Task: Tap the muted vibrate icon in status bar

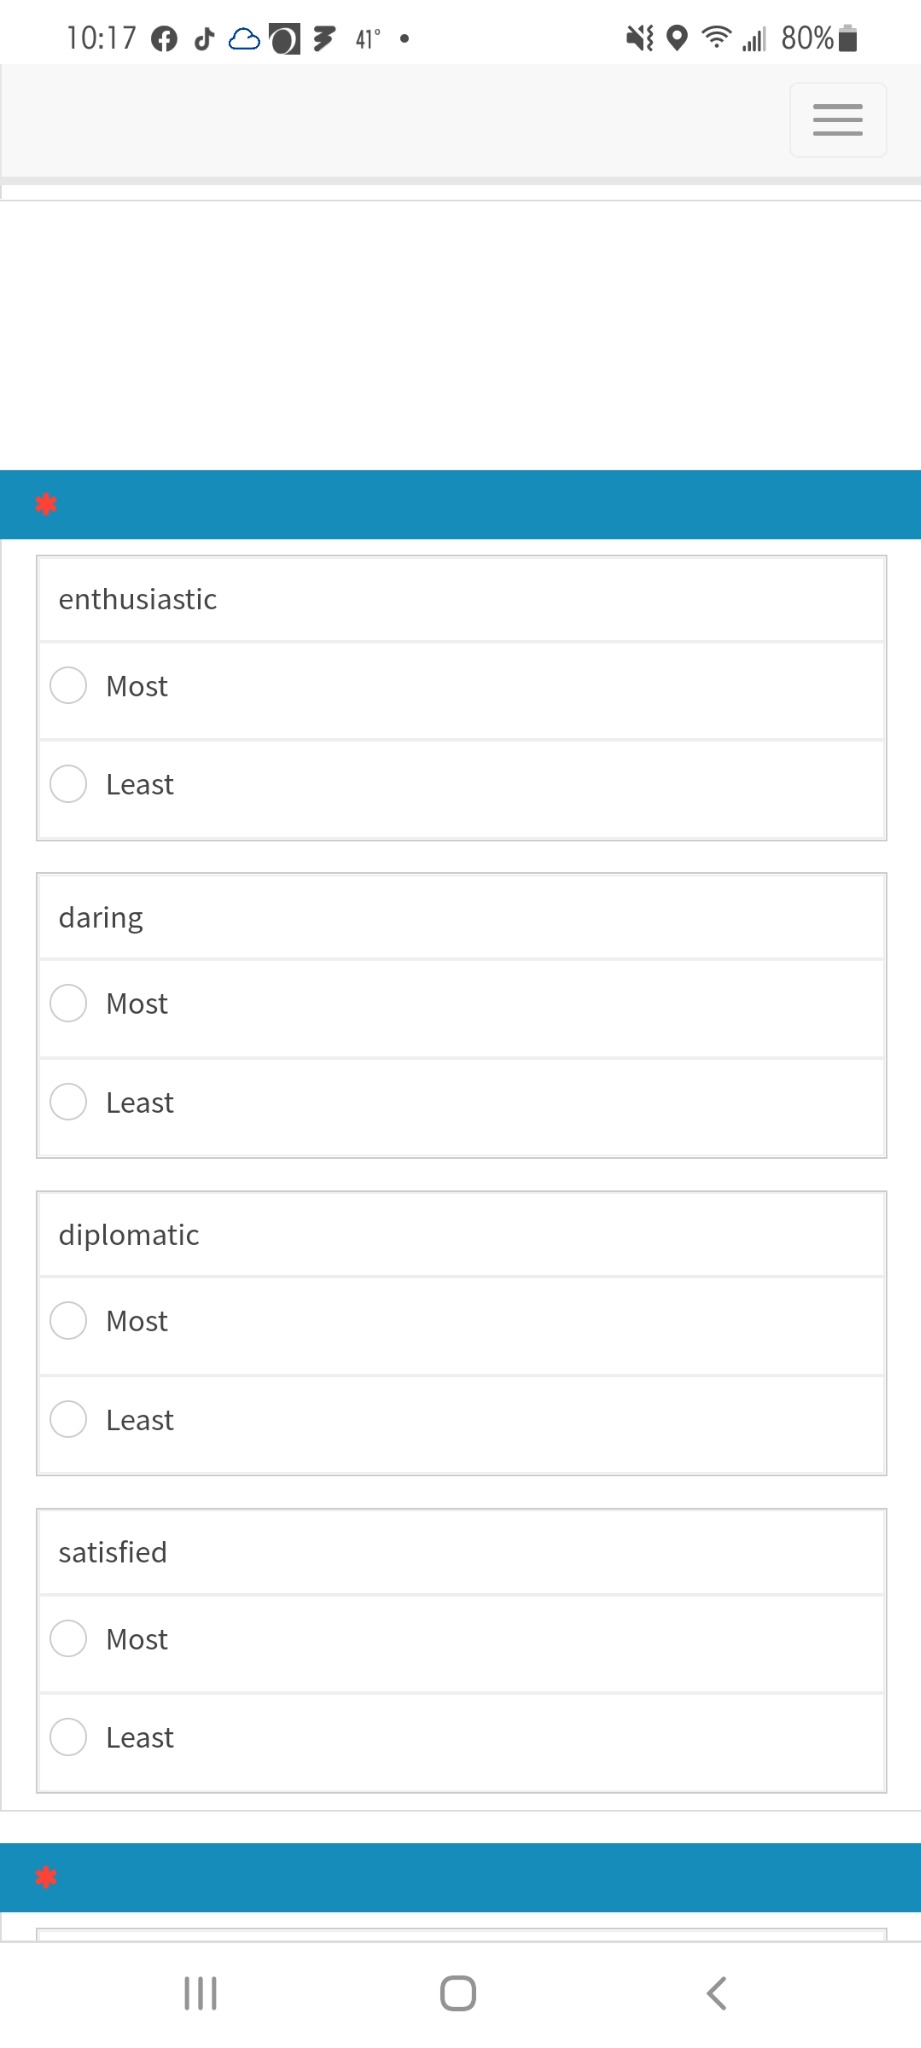Action: [x=639, y=39]
